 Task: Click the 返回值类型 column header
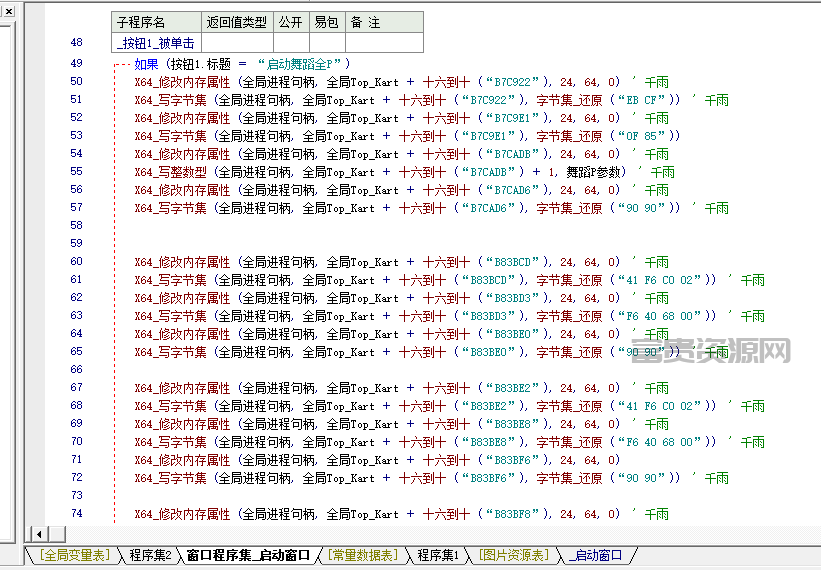coord(237,23)
